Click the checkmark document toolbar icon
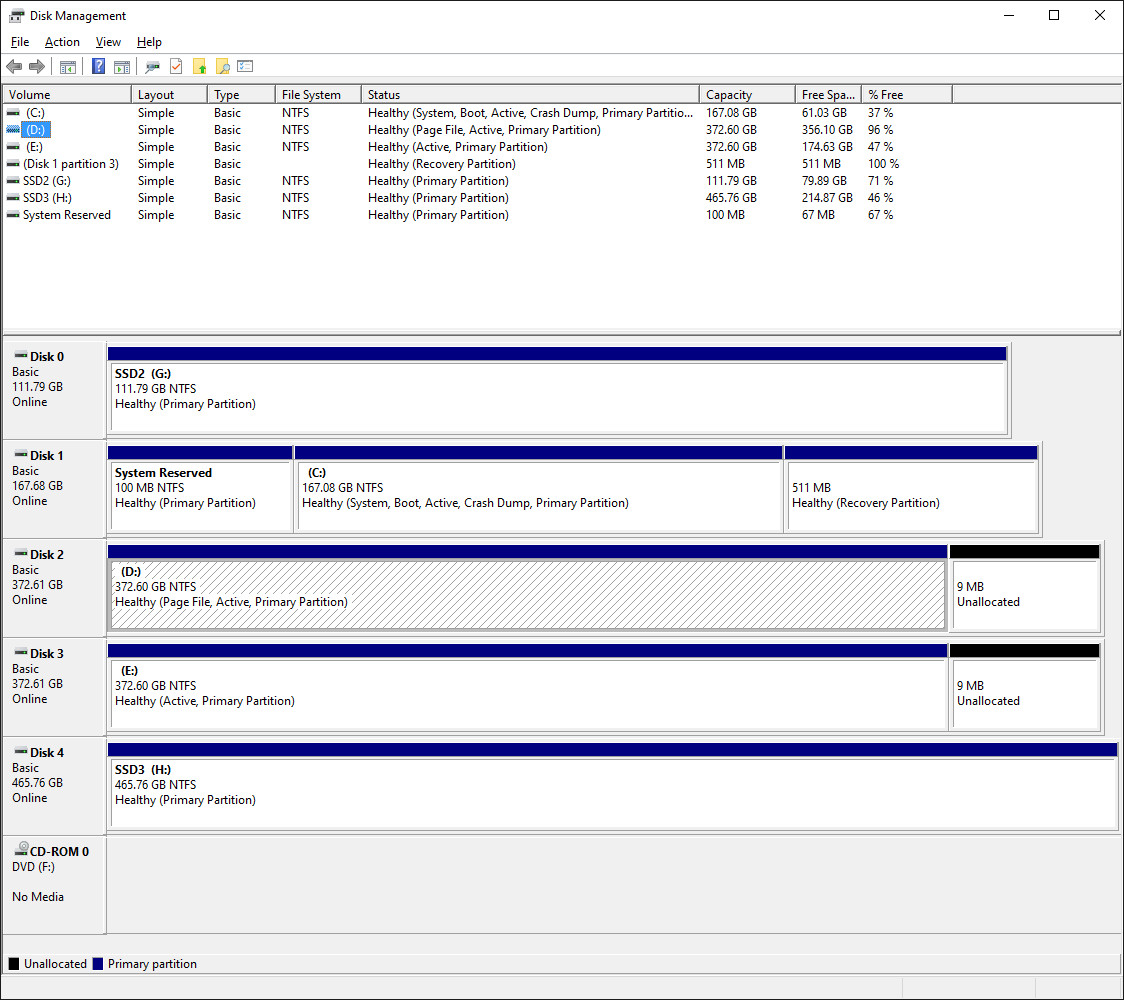 [176, 67]
